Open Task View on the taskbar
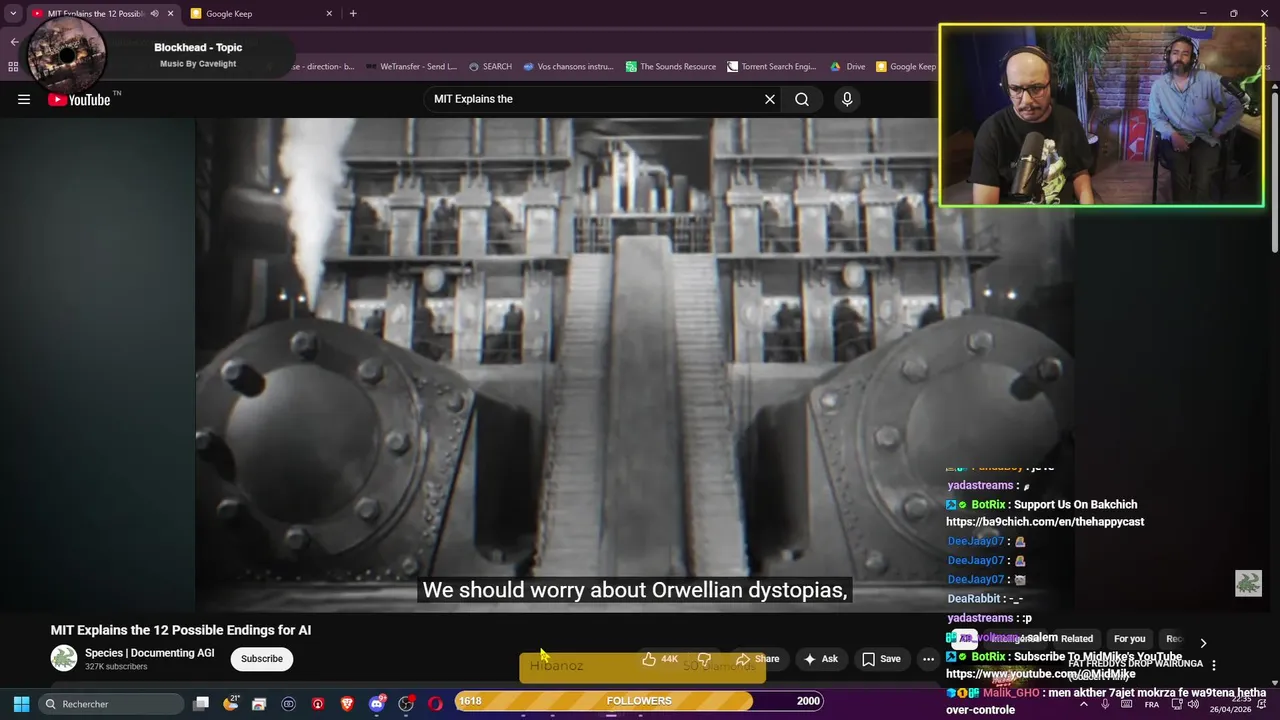Image resolution: width=1280 pixels, height=720 pixels. click(x=201, y=704)
